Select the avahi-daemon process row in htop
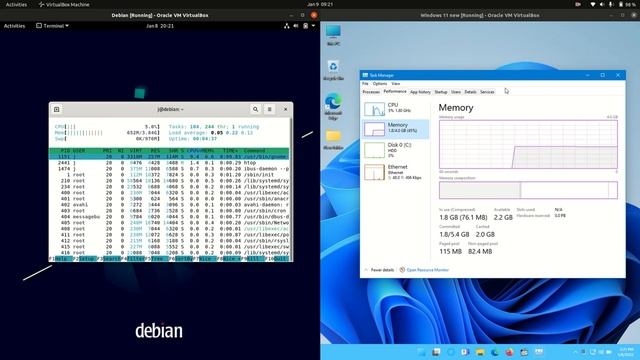The image size is (640, 360). (169, 204)
